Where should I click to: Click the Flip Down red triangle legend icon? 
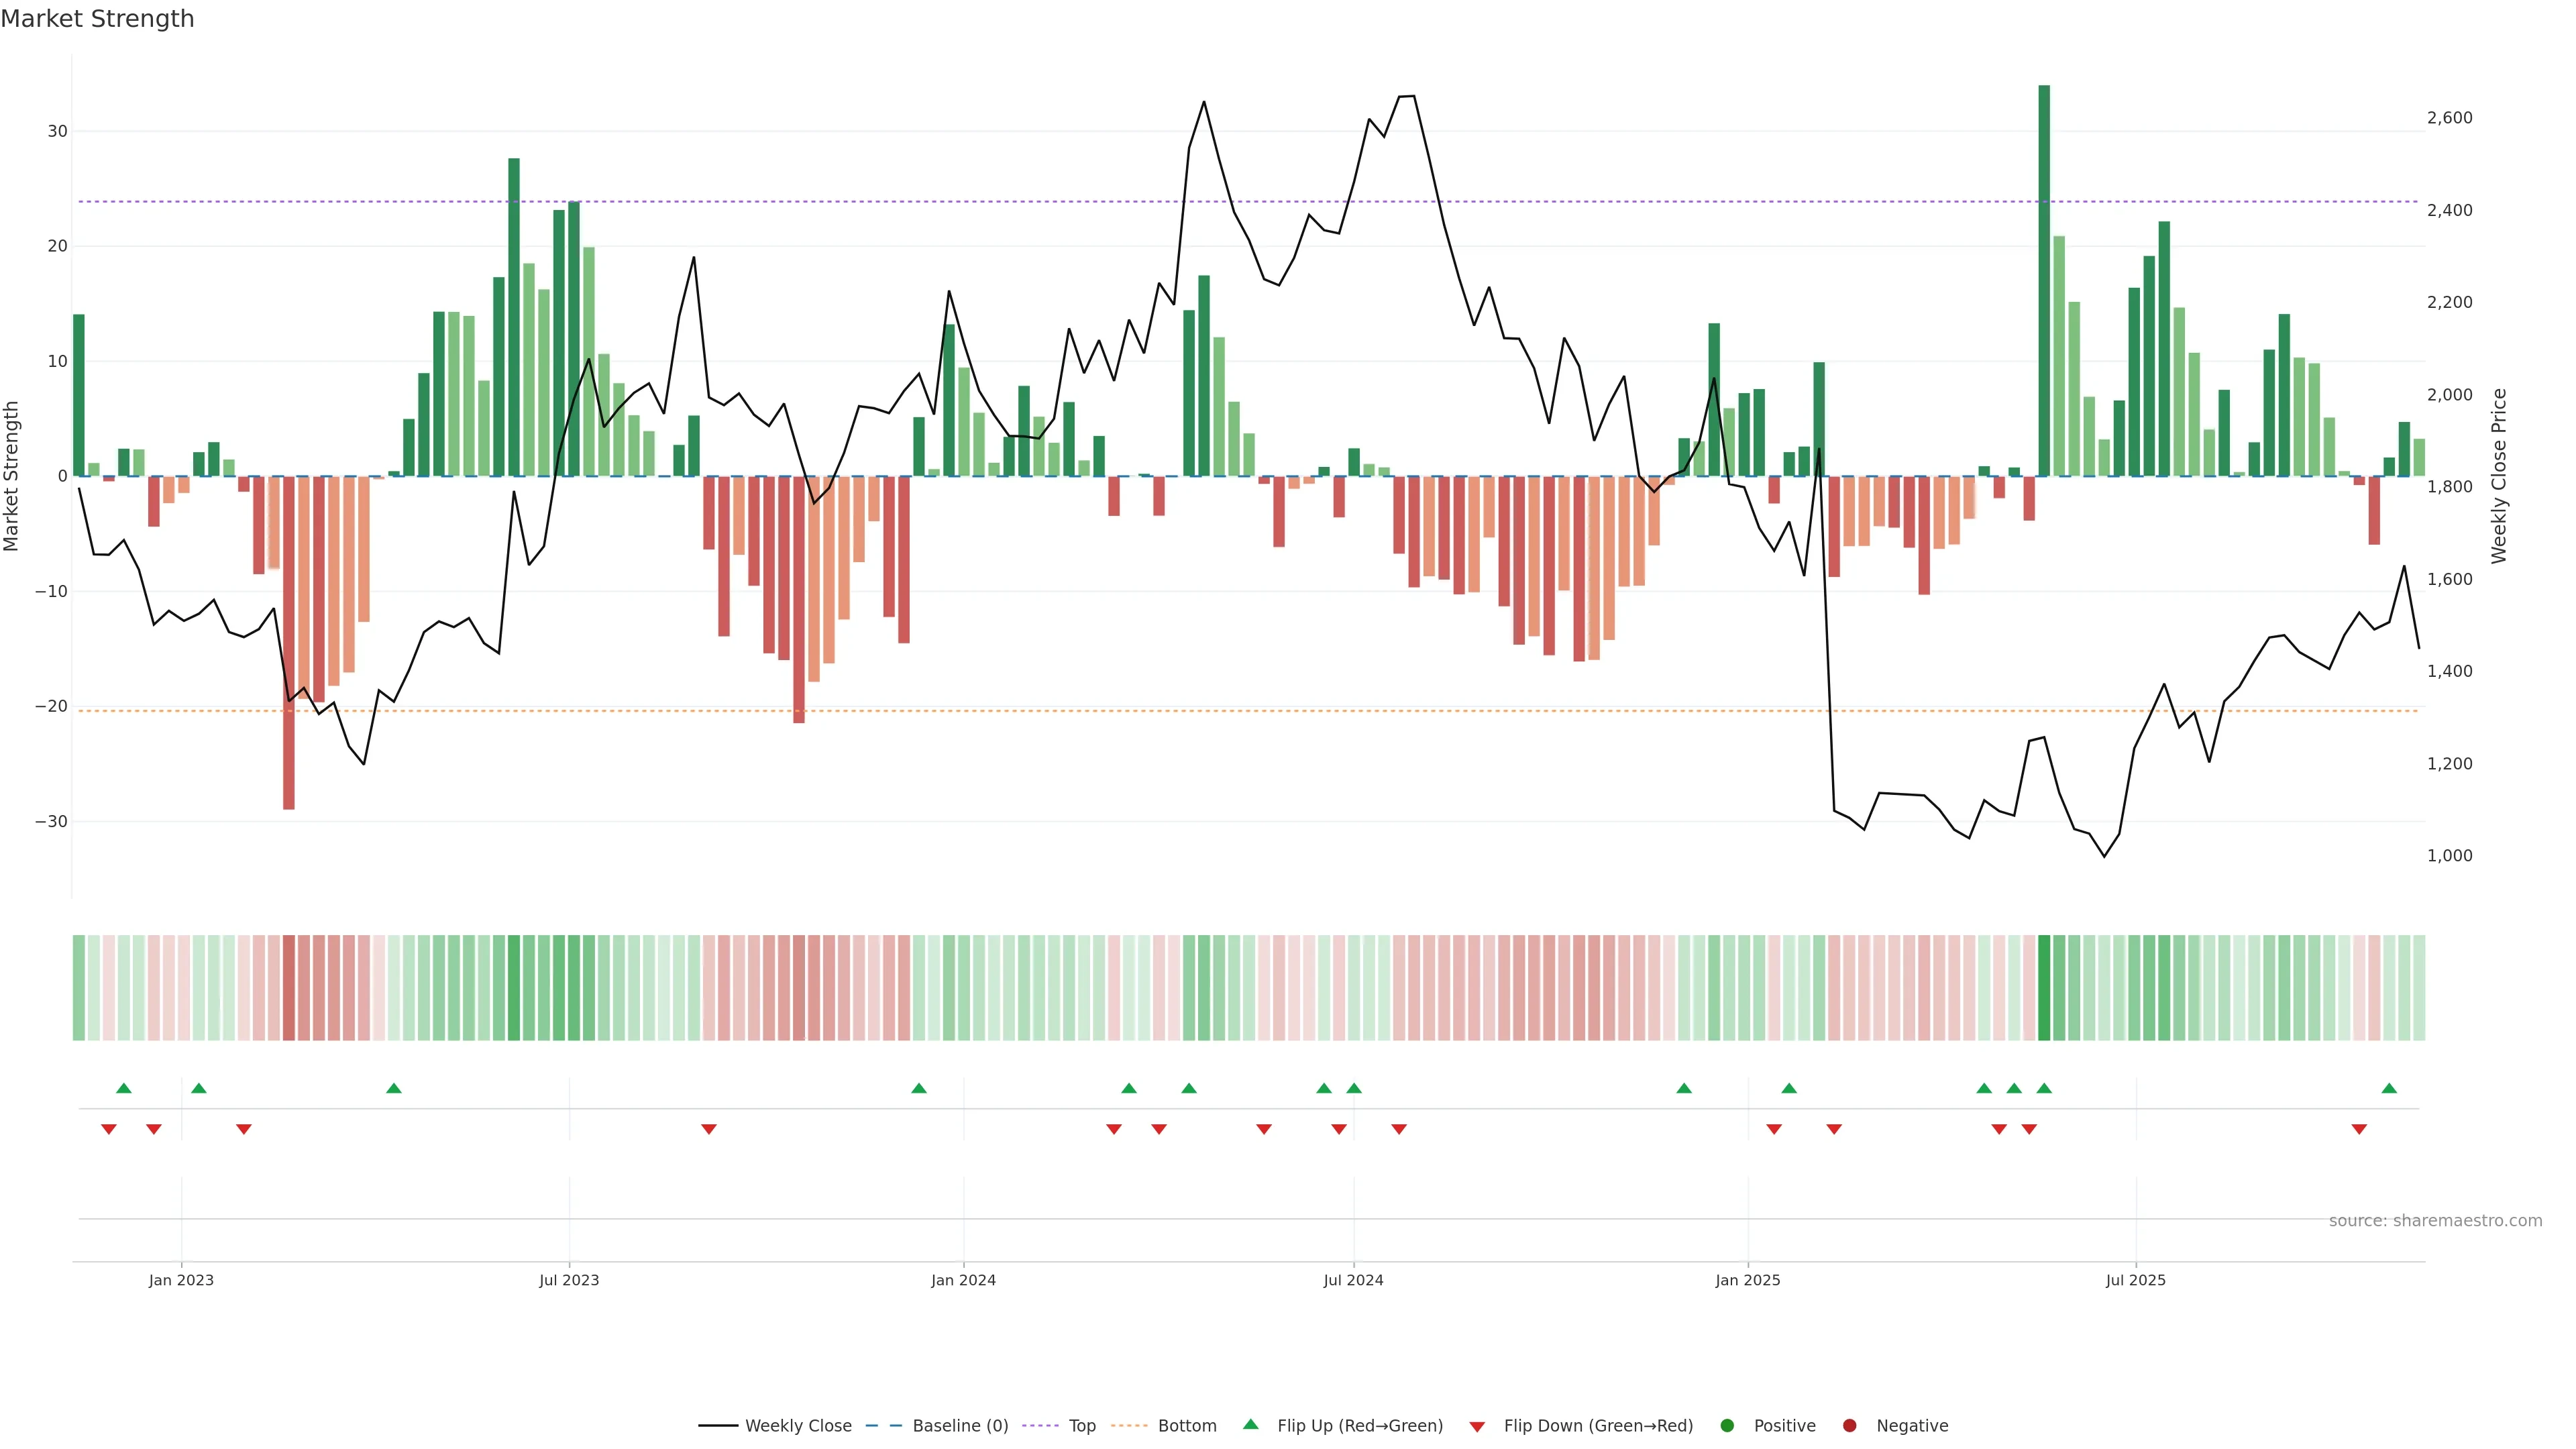pos(1477,1427)
